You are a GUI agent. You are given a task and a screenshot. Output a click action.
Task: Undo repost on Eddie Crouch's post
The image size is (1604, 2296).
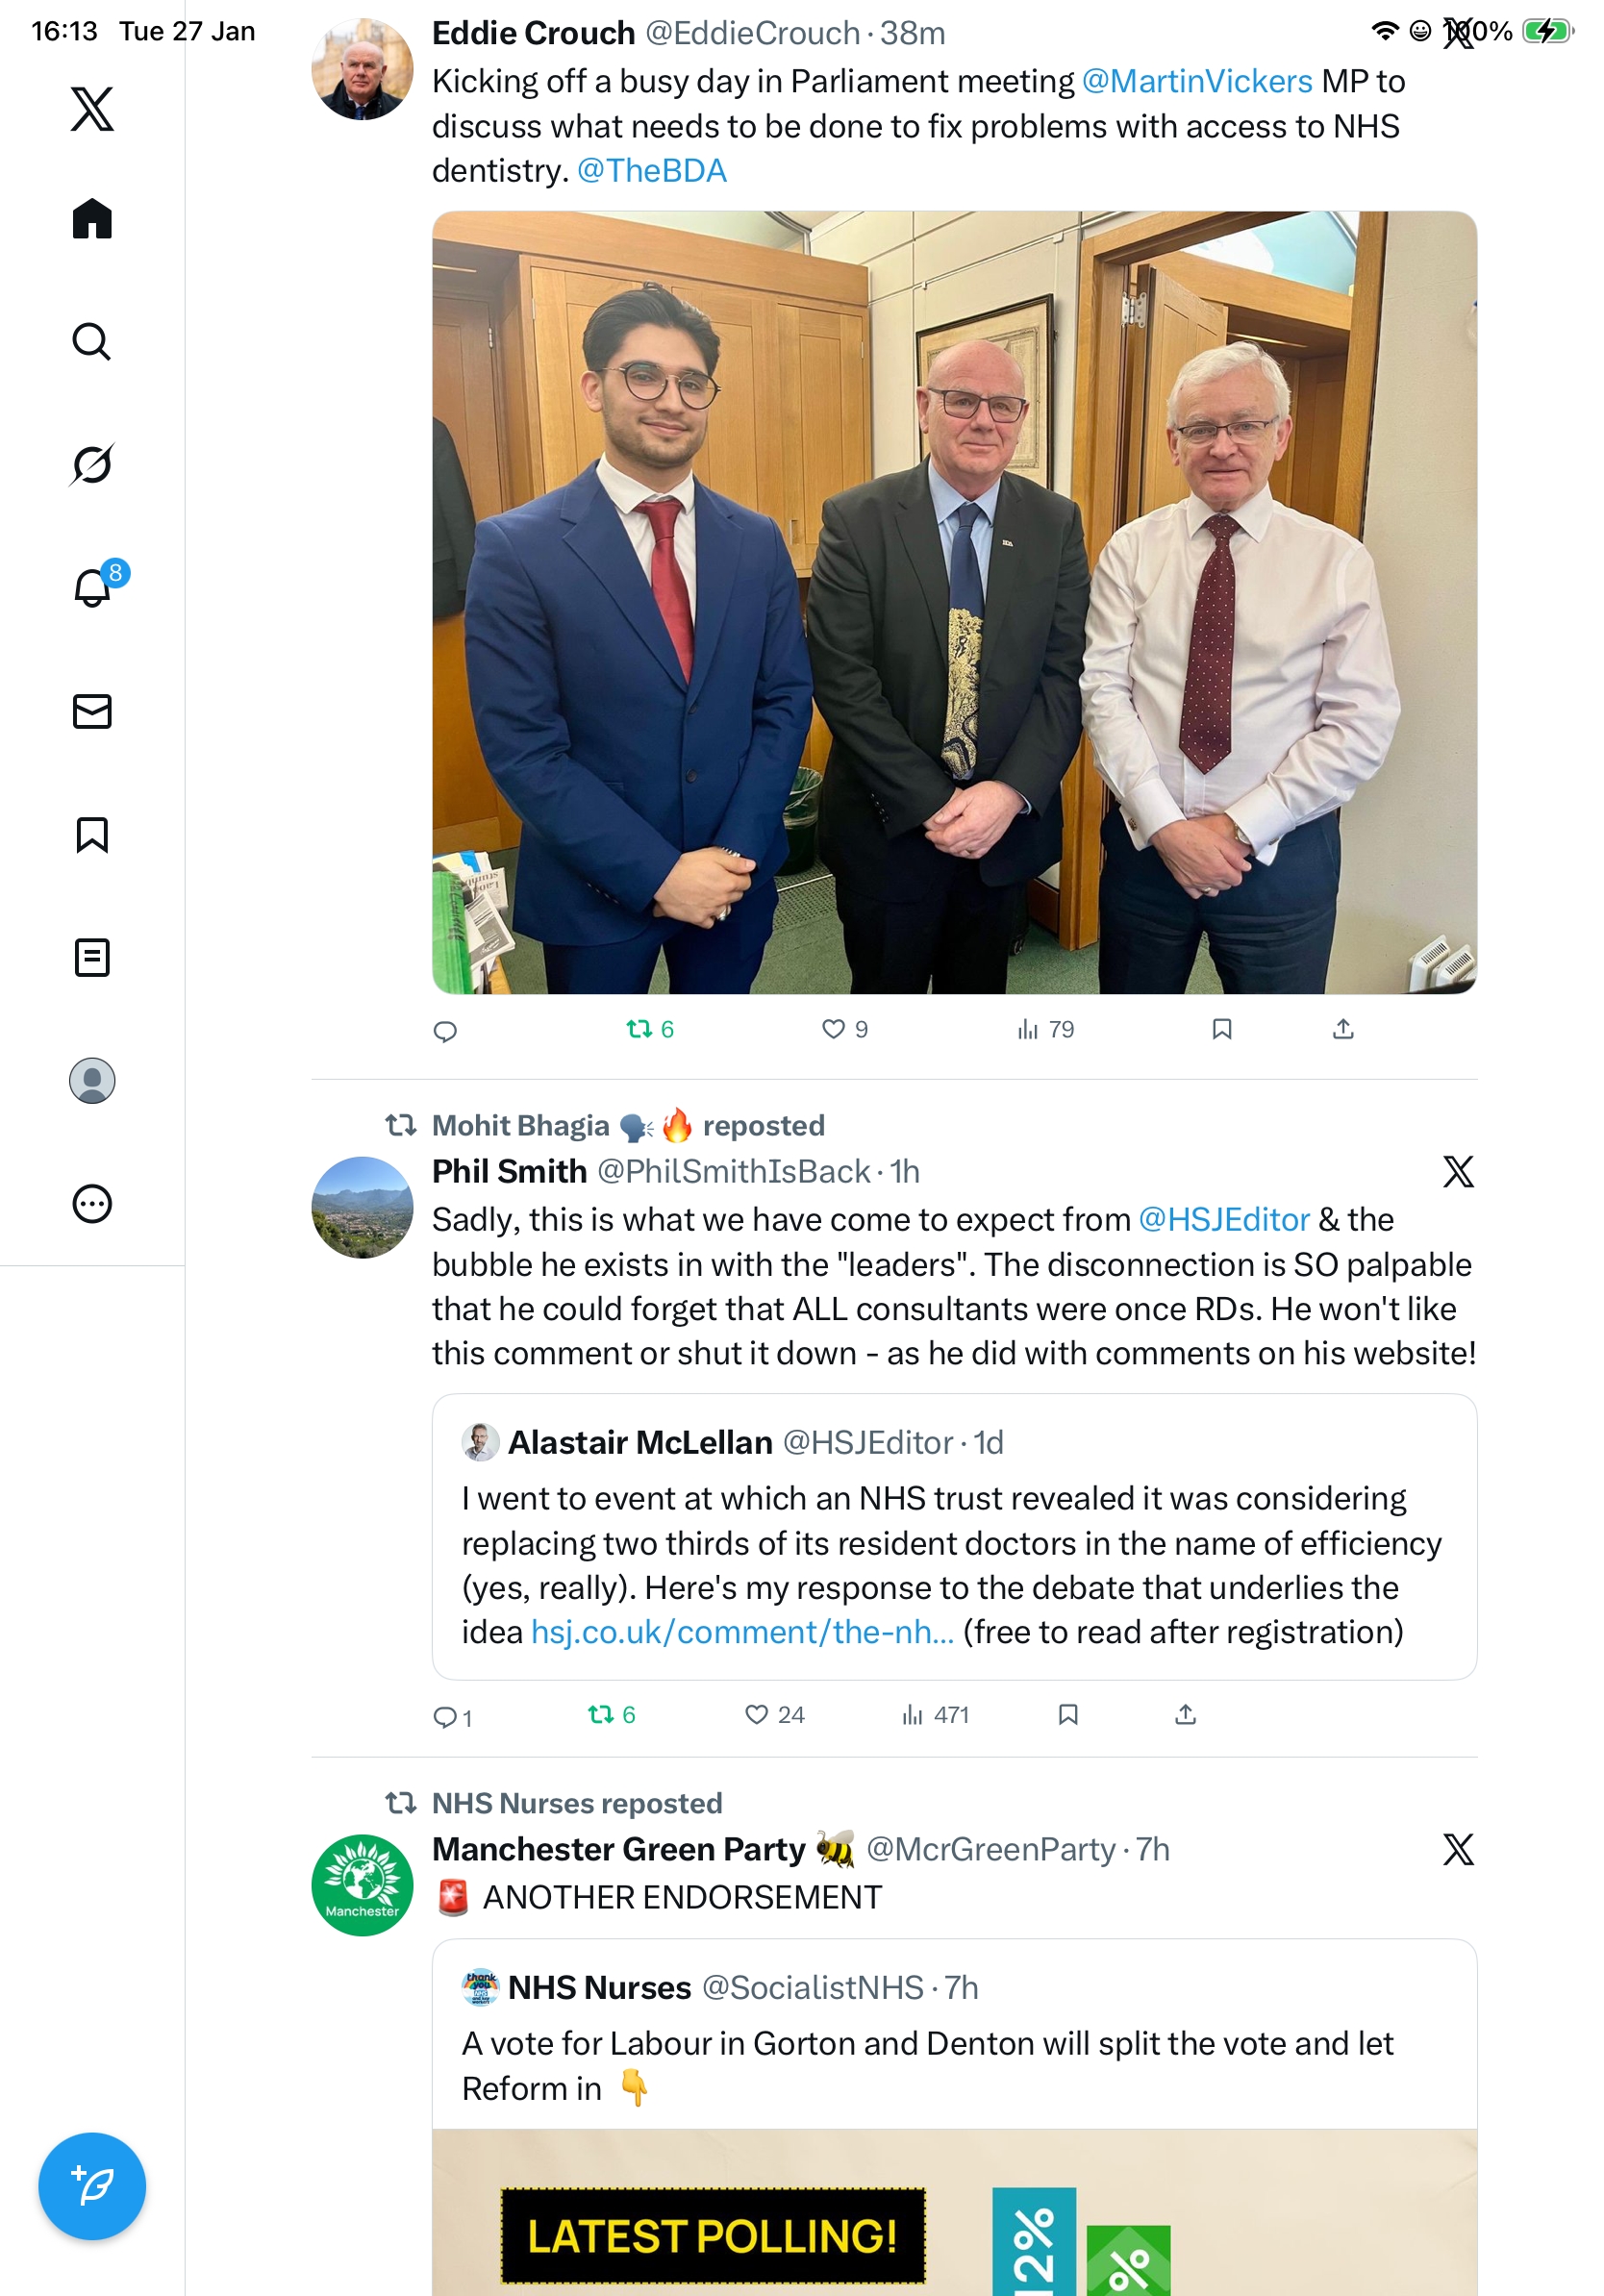point(649,1029)
